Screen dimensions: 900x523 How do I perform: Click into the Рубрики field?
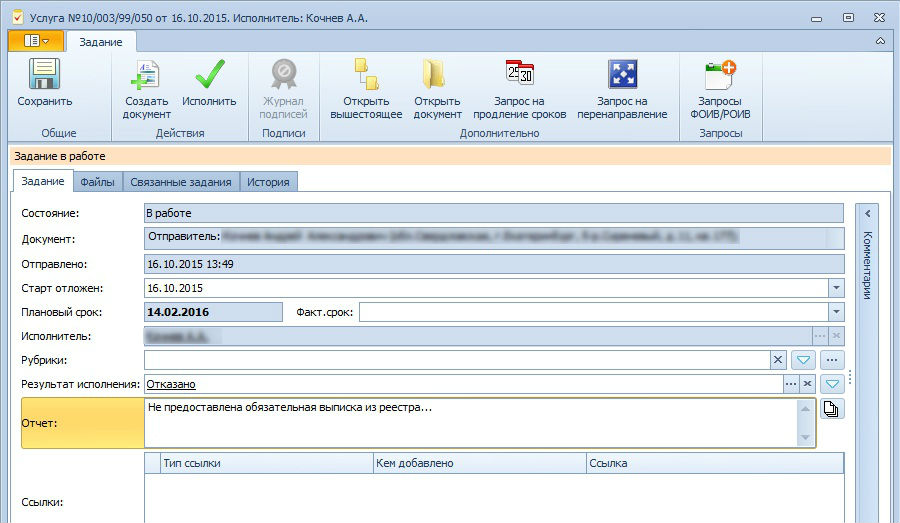pos(457,360)
